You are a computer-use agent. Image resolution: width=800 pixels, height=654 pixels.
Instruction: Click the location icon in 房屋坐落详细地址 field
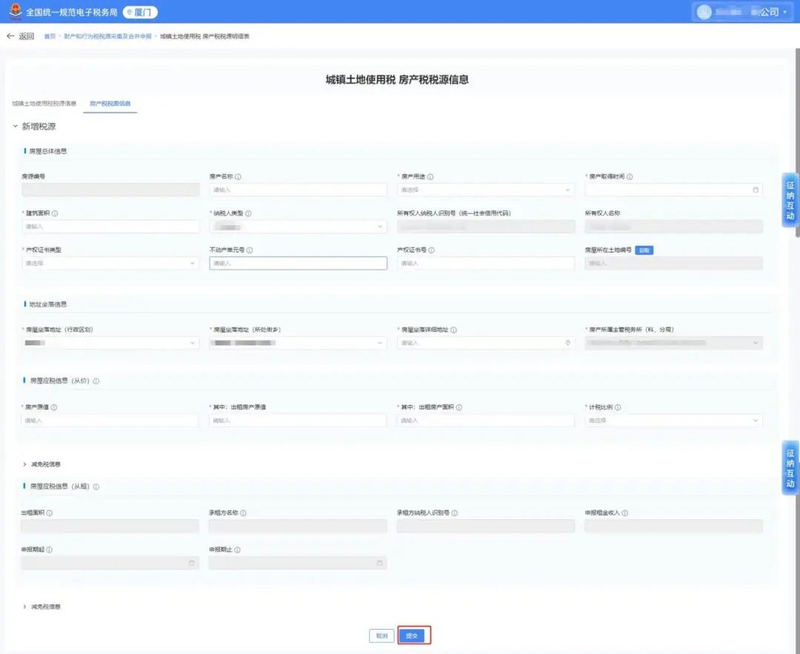click(568, 342)
